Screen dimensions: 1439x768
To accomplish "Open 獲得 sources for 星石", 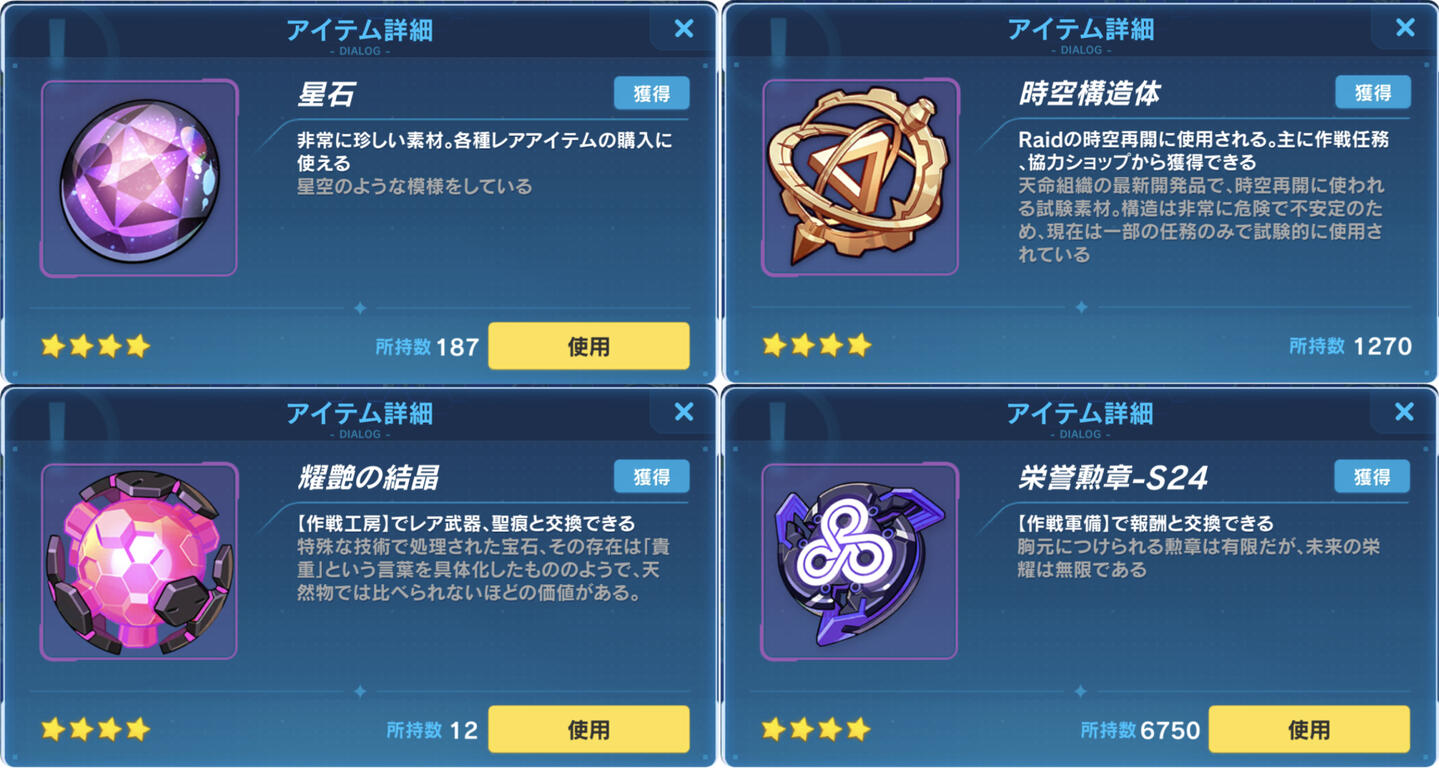I will [651, 93].
